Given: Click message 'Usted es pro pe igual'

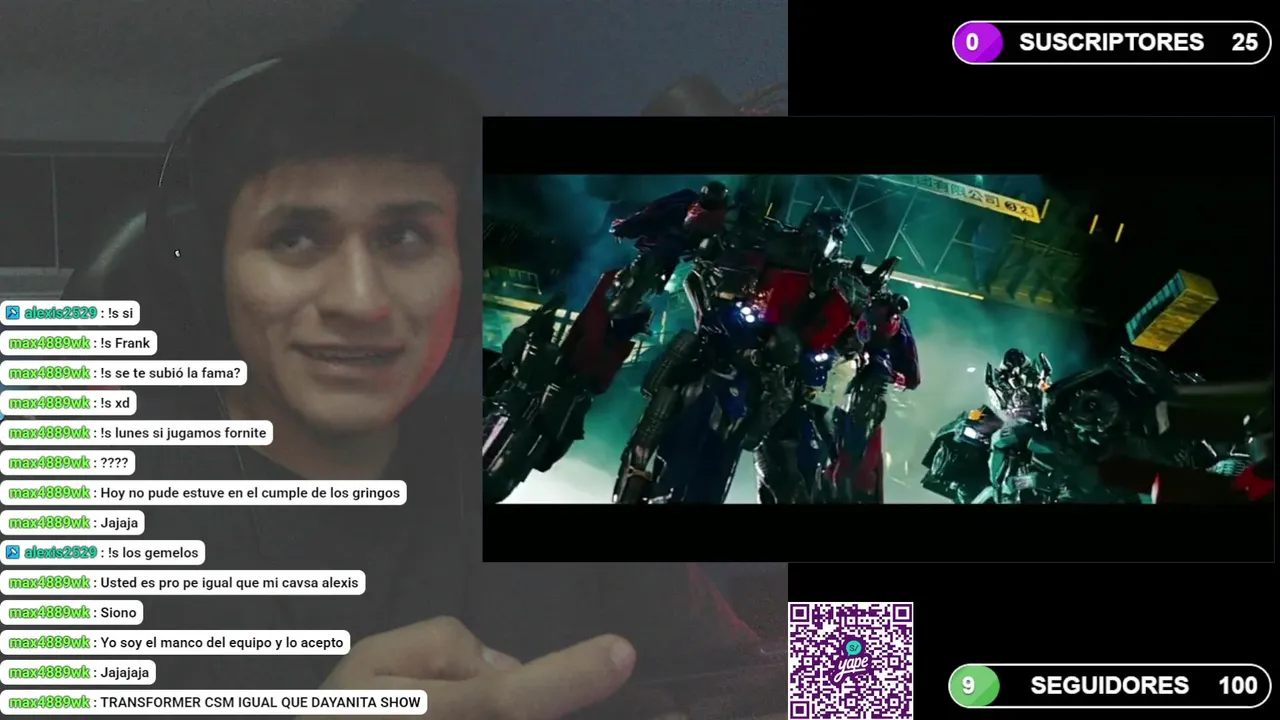Looking at the screenshot, I should coord(183,583).
